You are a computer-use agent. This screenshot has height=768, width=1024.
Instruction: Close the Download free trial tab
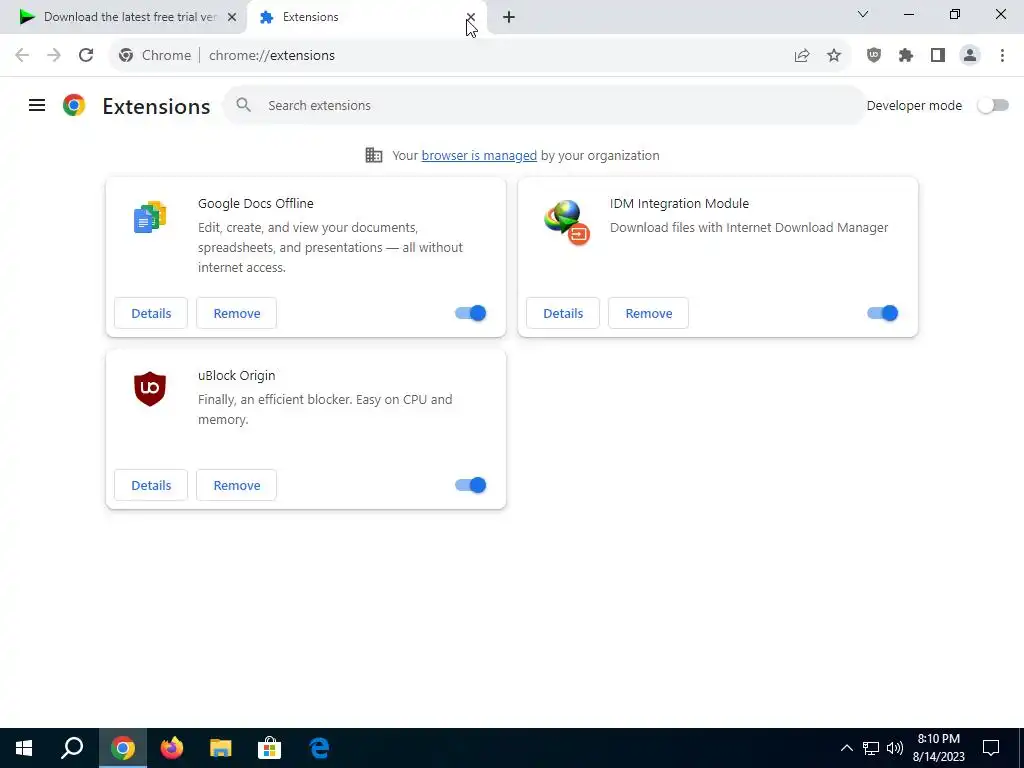click(232, 17)
